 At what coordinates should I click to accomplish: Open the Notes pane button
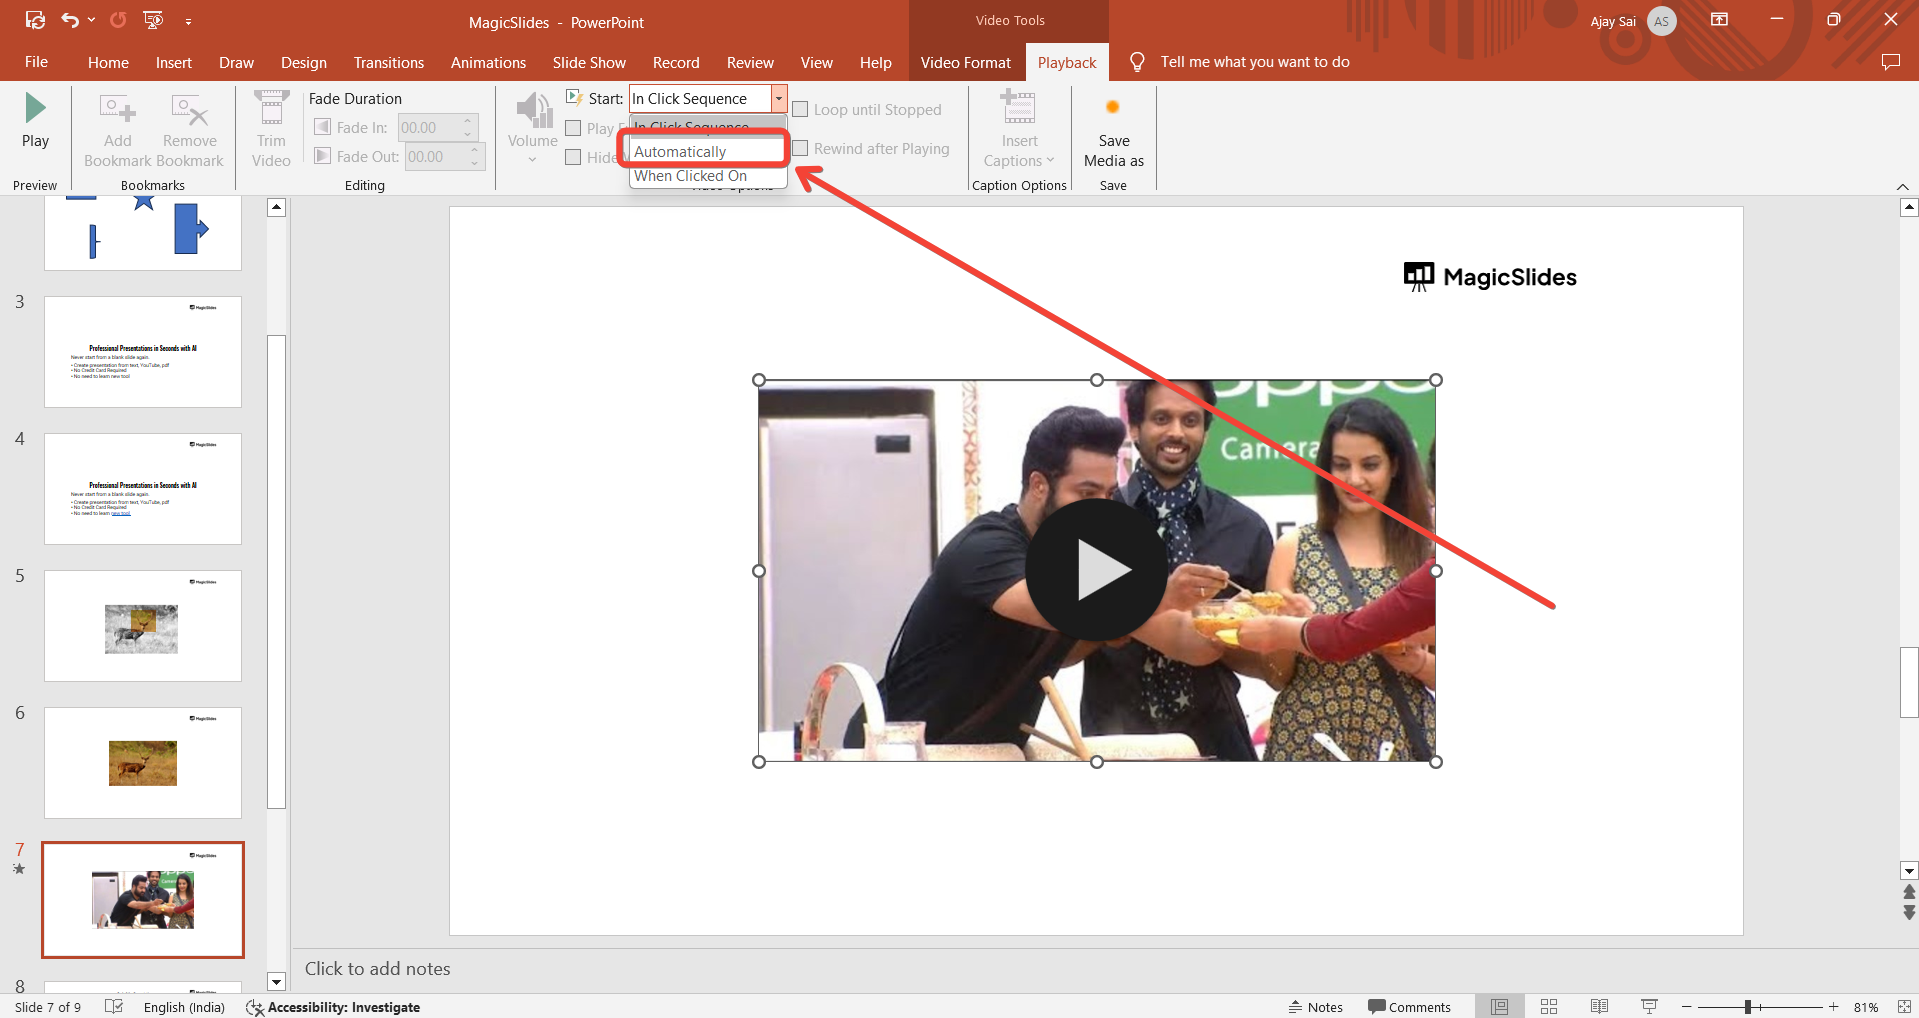[x=1315, y=1007]
